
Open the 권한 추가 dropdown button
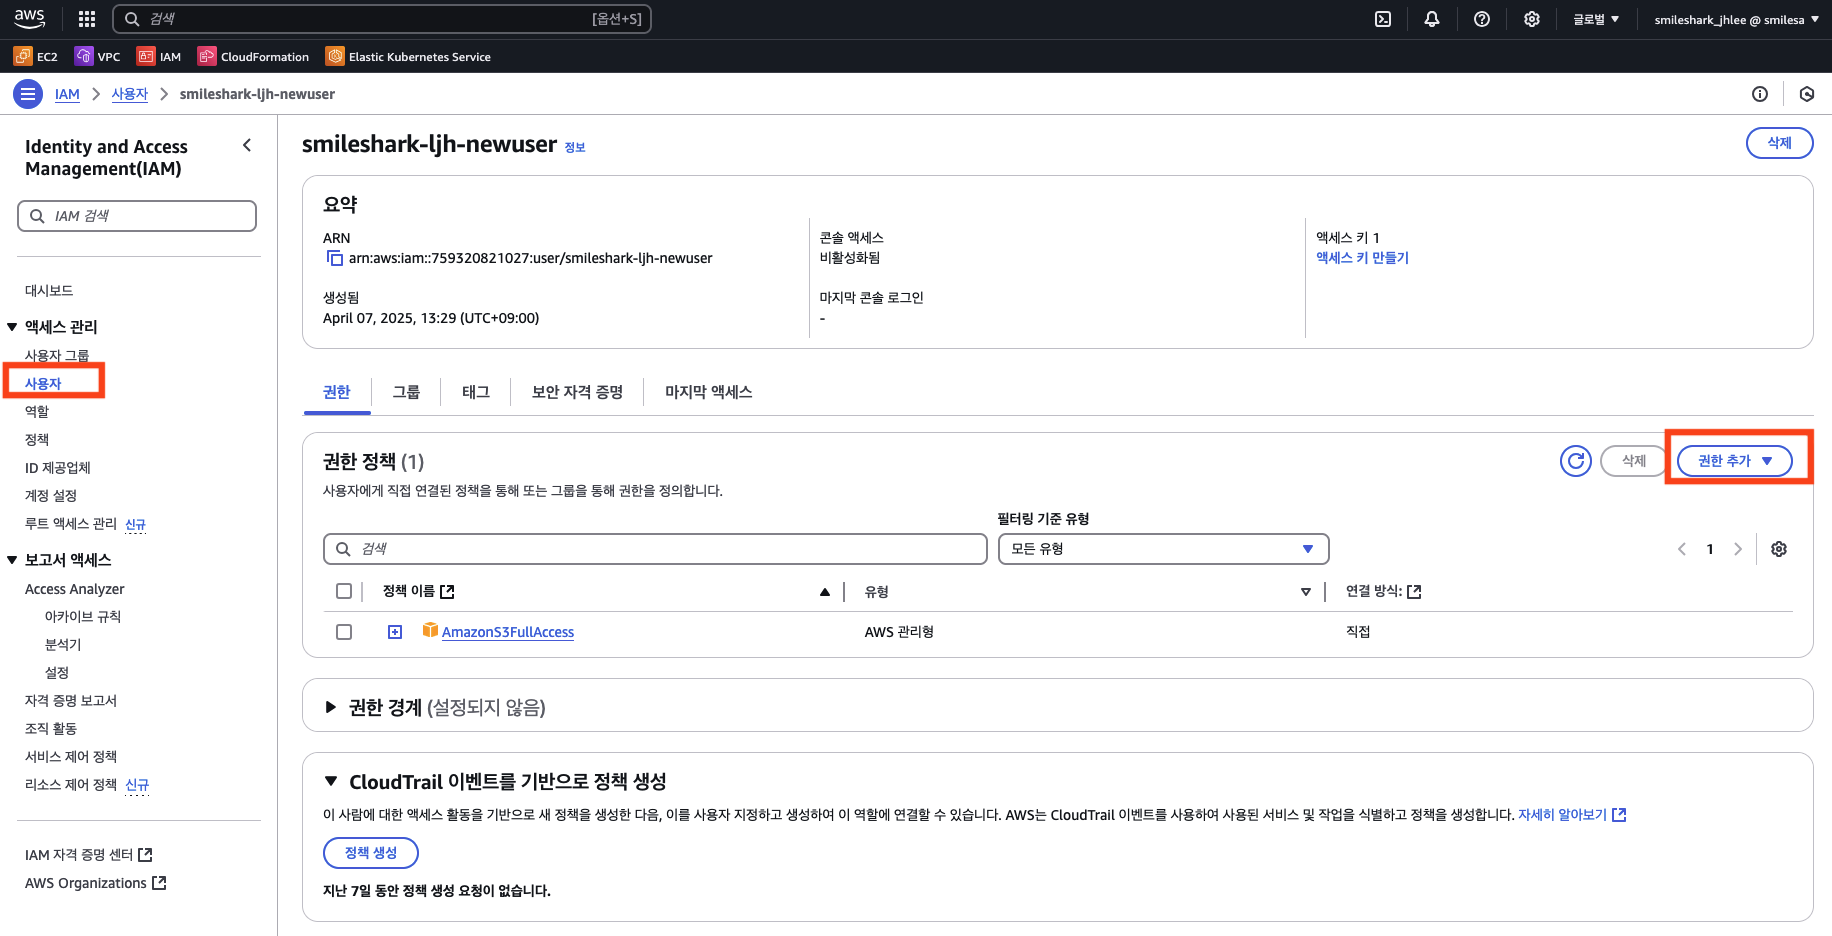tap(1734, 461)
